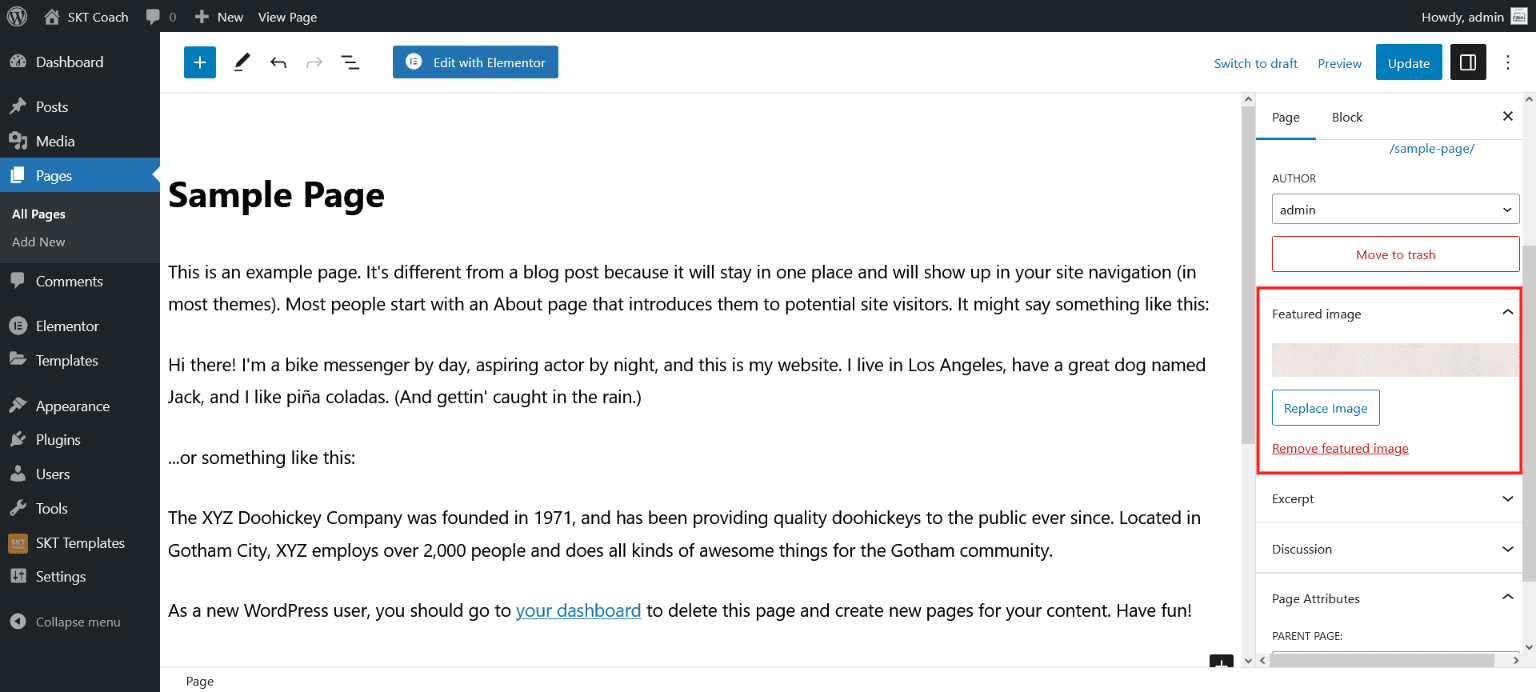Open the Document Overview list icon
Screen dimensions: 1536x692
pos(350,62)
